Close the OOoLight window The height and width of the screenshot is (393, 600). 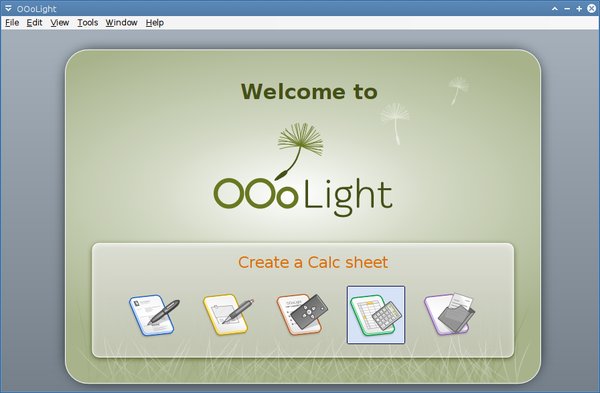coord(592,8)
